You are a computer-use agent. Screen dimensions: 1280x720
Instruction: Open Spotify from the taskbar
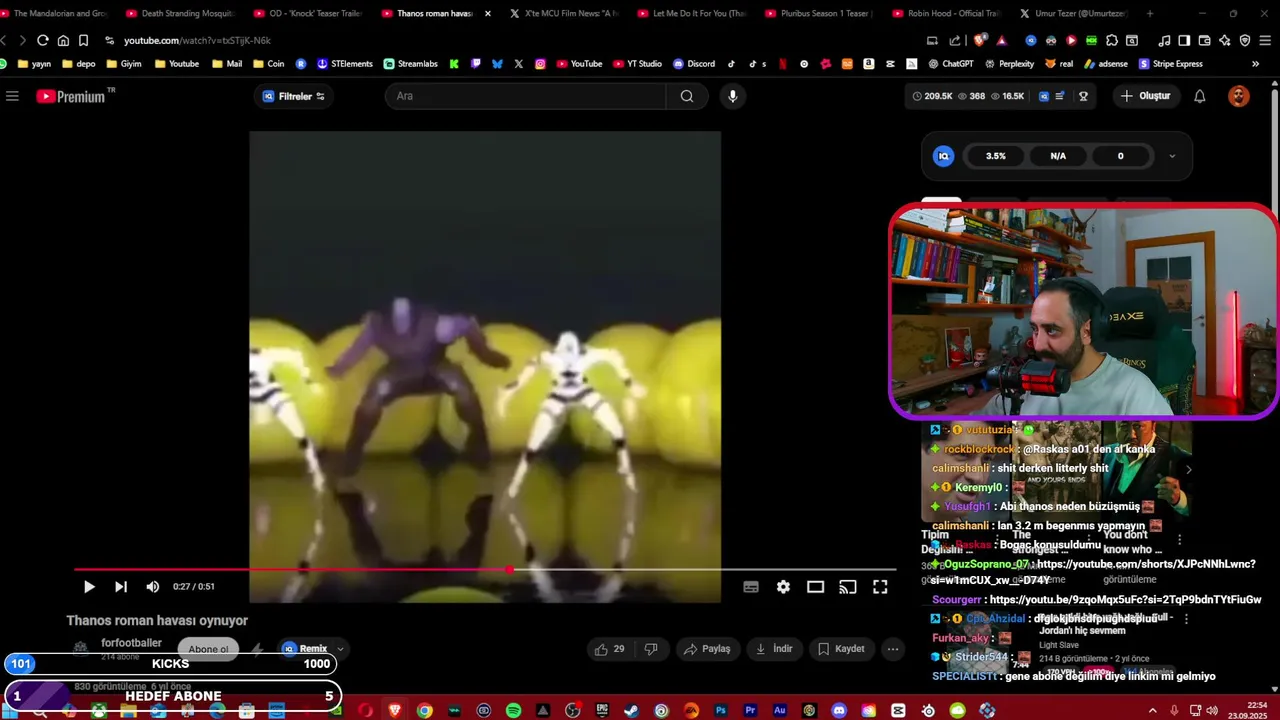pos(513,711)
